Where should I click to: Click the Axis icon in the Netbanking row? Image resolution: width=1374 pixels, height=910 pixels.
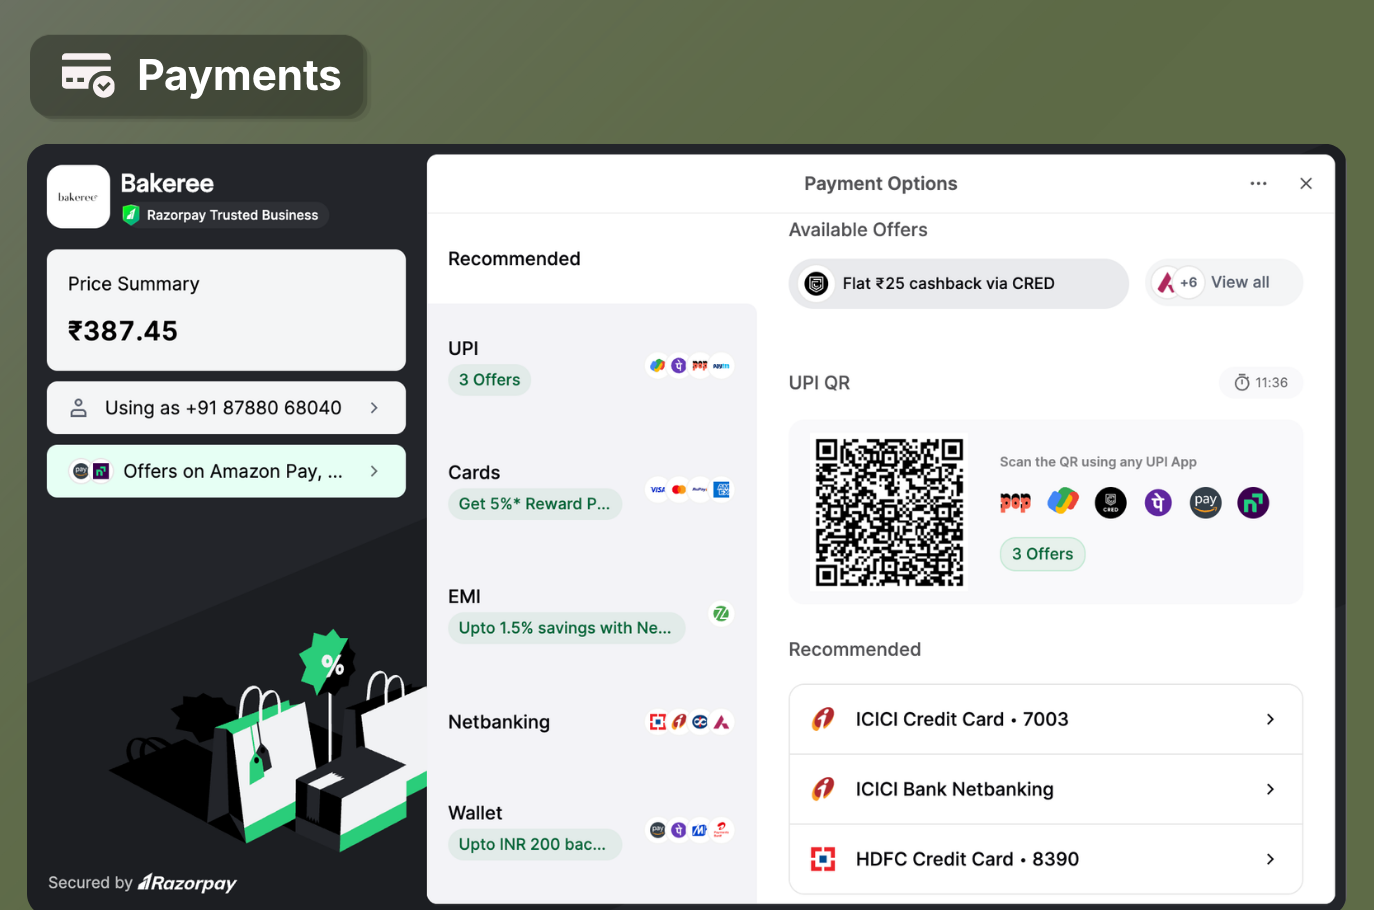pyautogui.click(x=721, y=721)
